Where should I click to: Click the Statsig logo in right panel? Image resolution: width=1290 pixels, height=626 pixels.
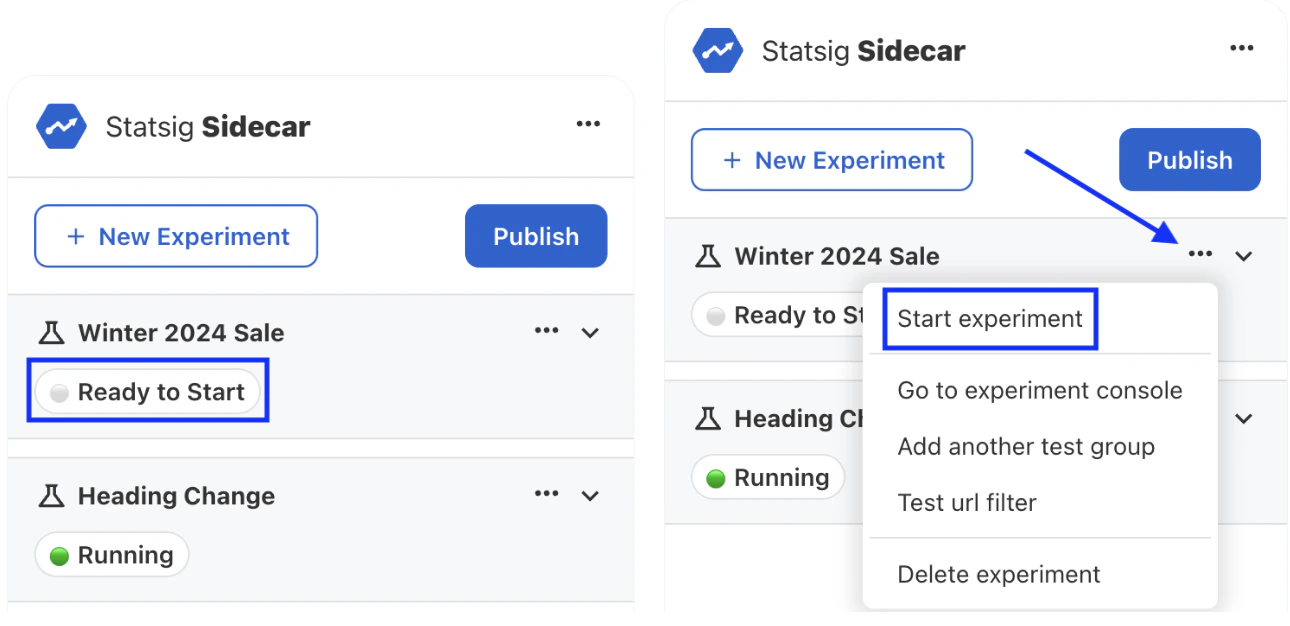click(718, 50)
